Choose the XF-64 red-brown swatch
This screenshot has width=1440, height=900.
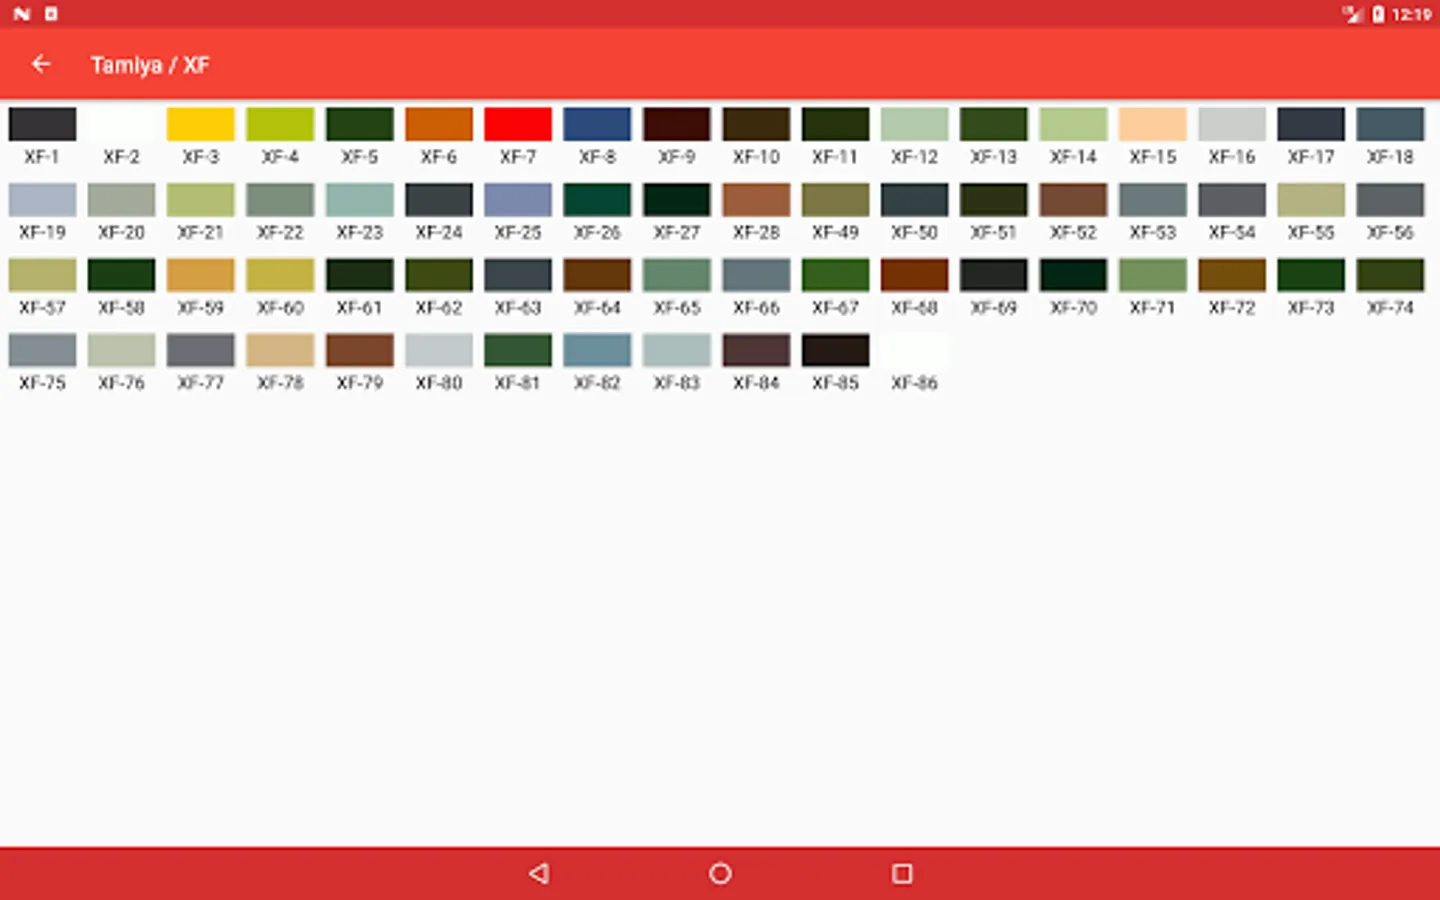click(597, 275)
